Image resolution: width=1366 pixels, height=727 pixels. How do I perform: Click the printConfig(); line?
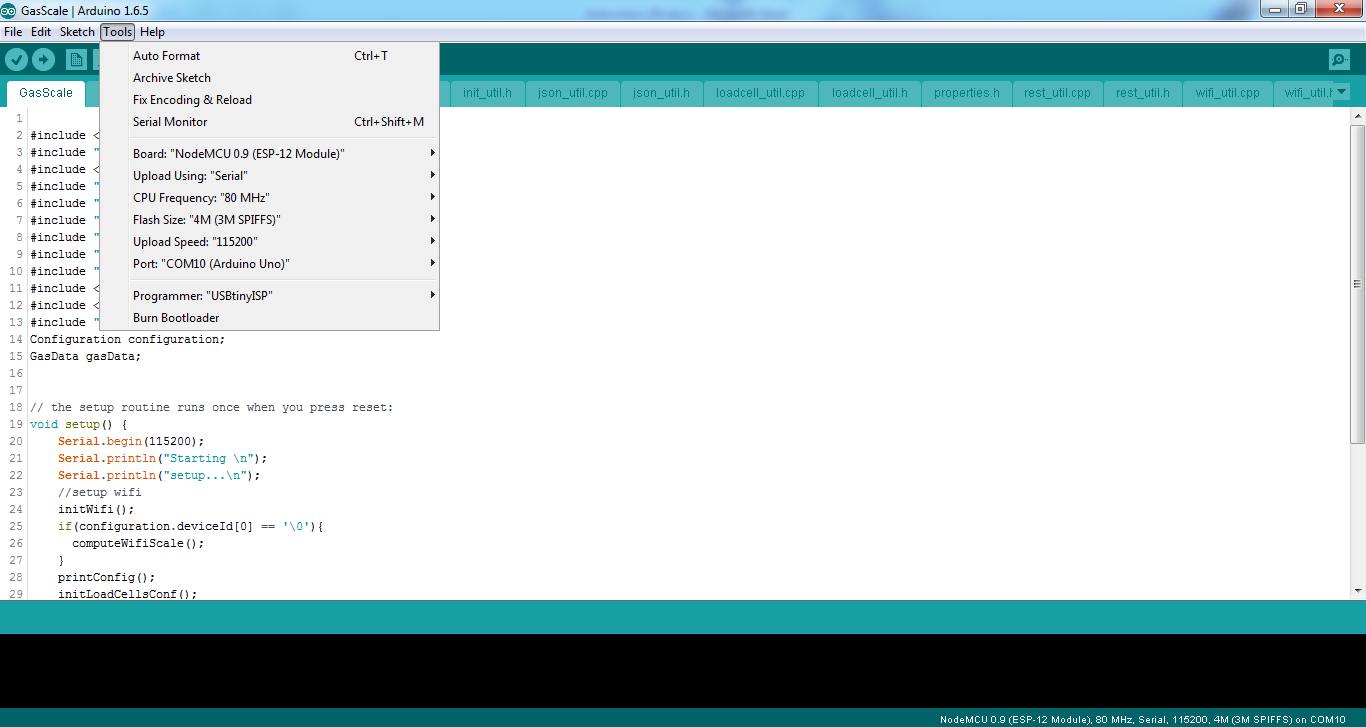click(x=107, y=577)
